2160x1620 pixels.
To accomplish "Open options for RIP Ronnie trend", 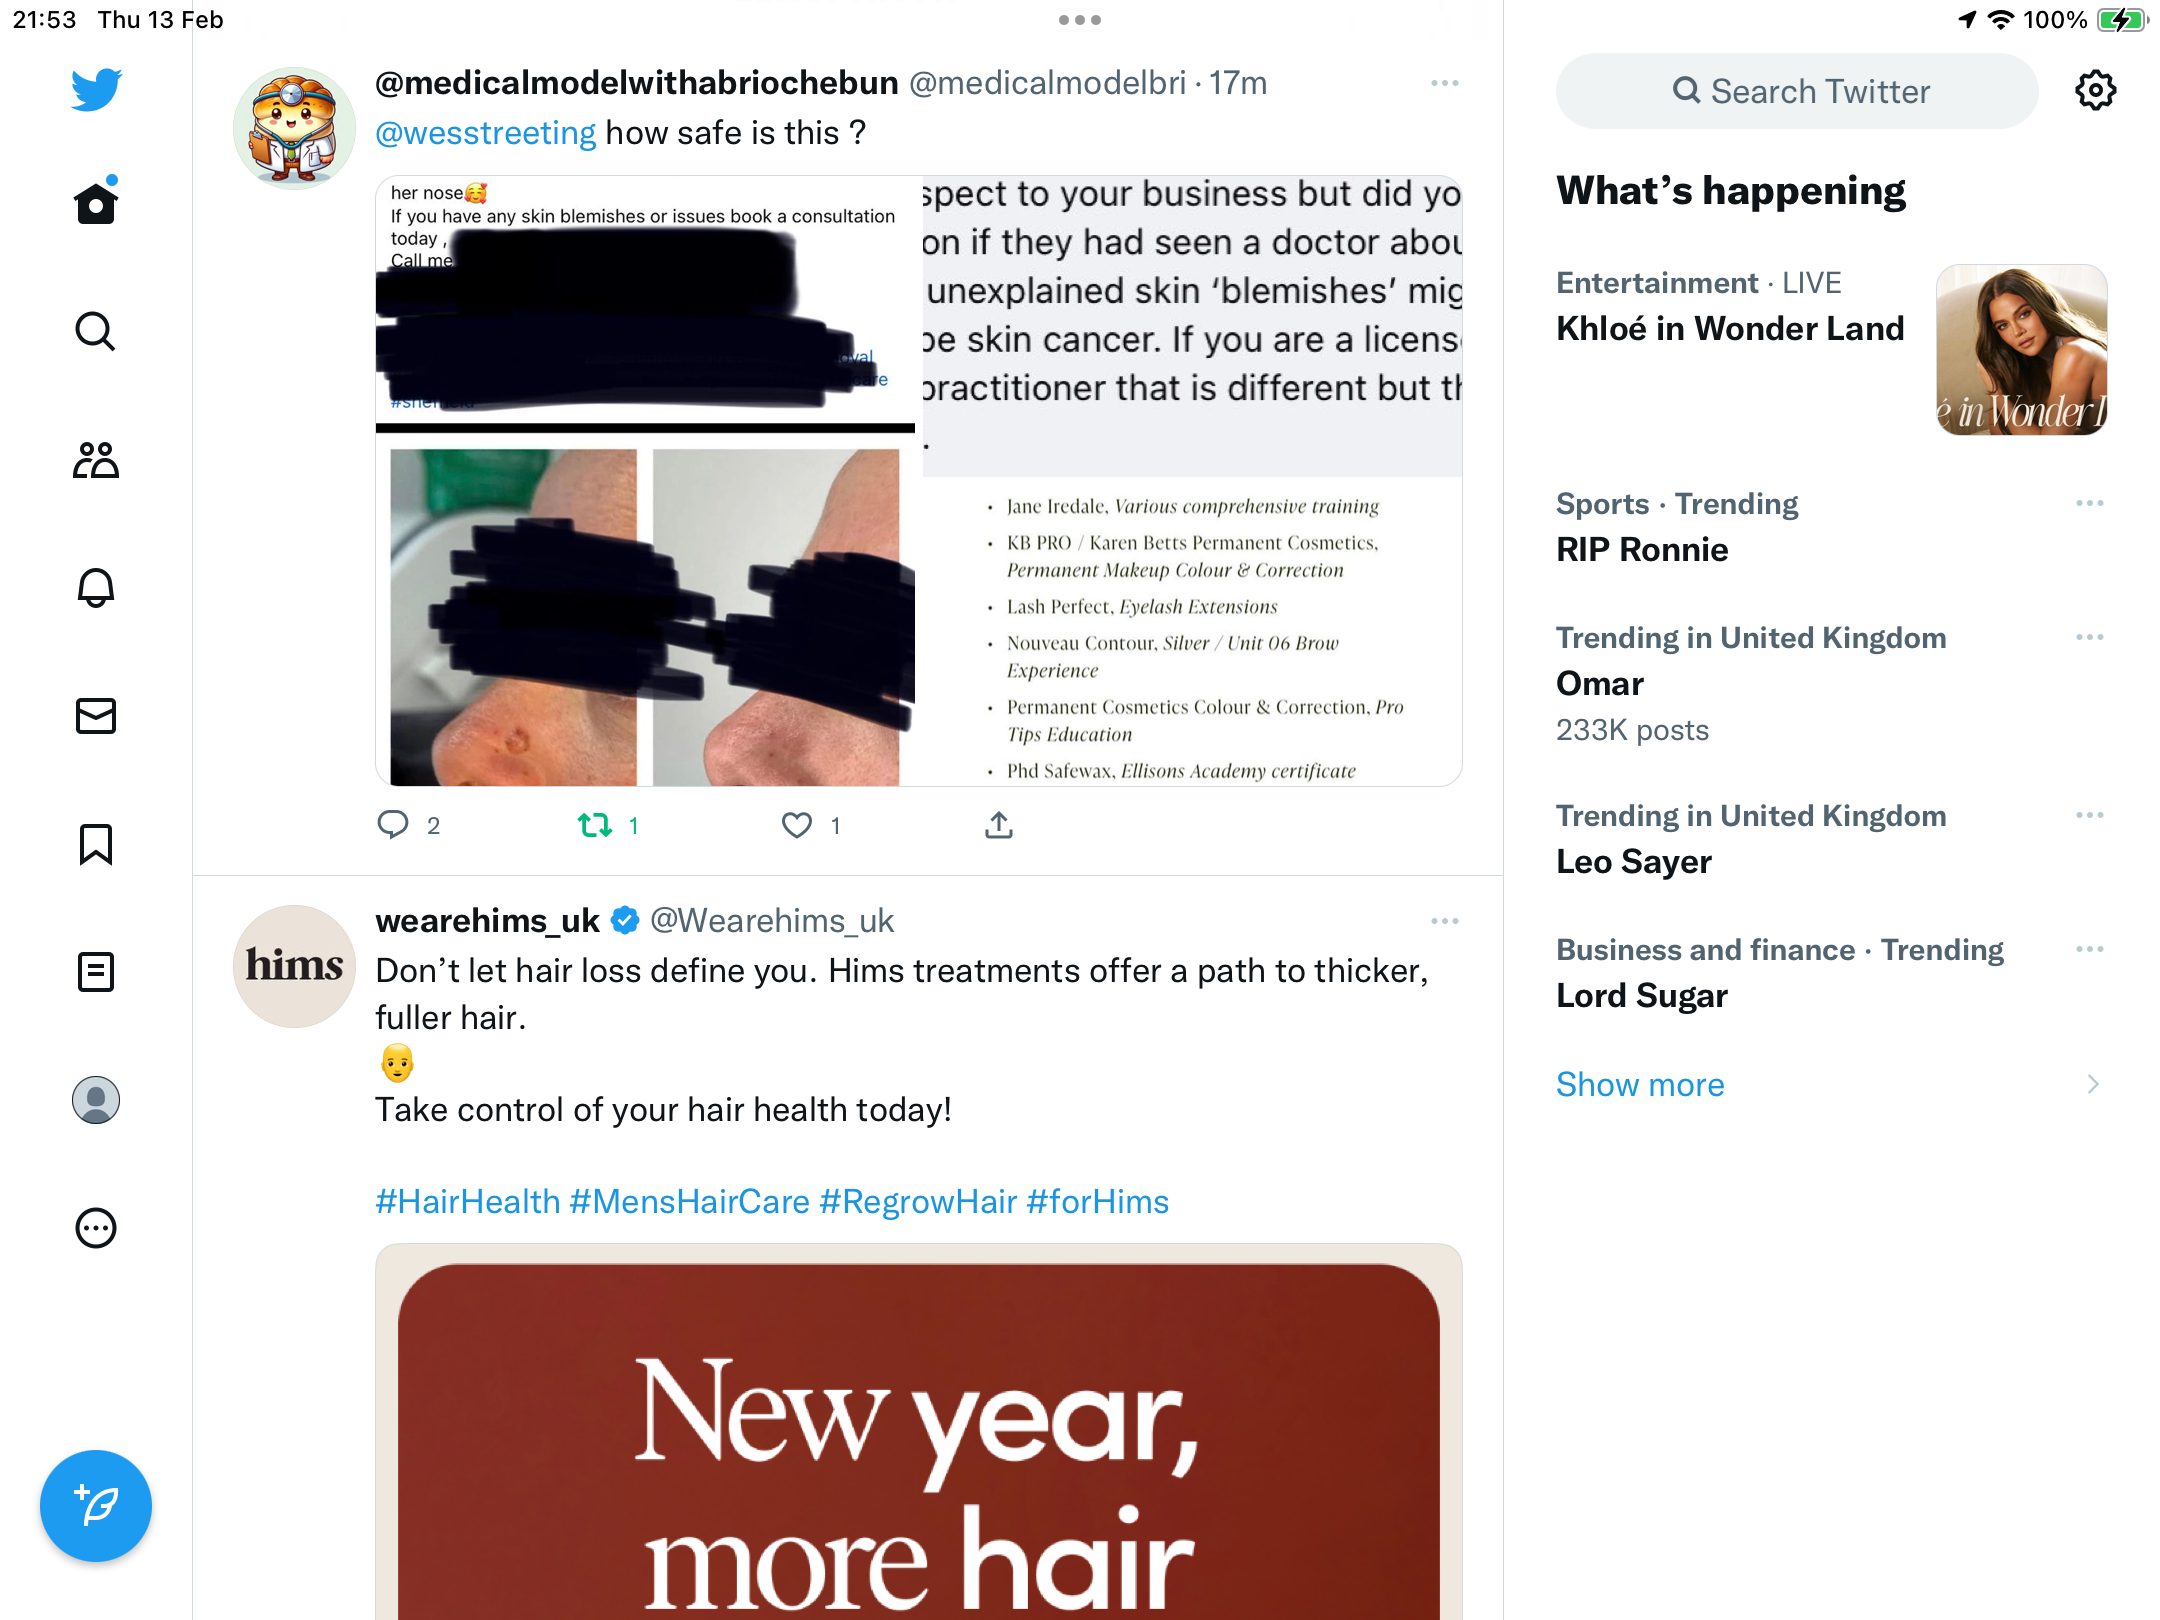I will pos(2089,503).
